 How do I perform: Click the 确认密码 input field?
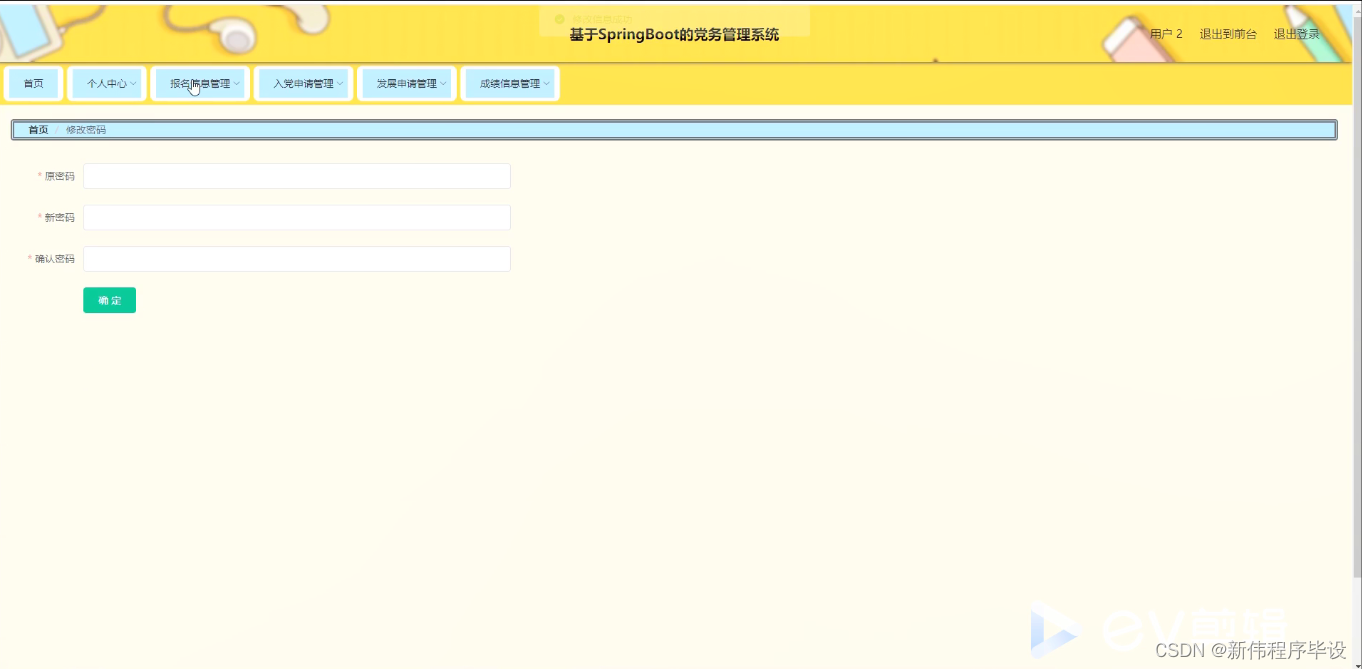click(x=296, y=258)
